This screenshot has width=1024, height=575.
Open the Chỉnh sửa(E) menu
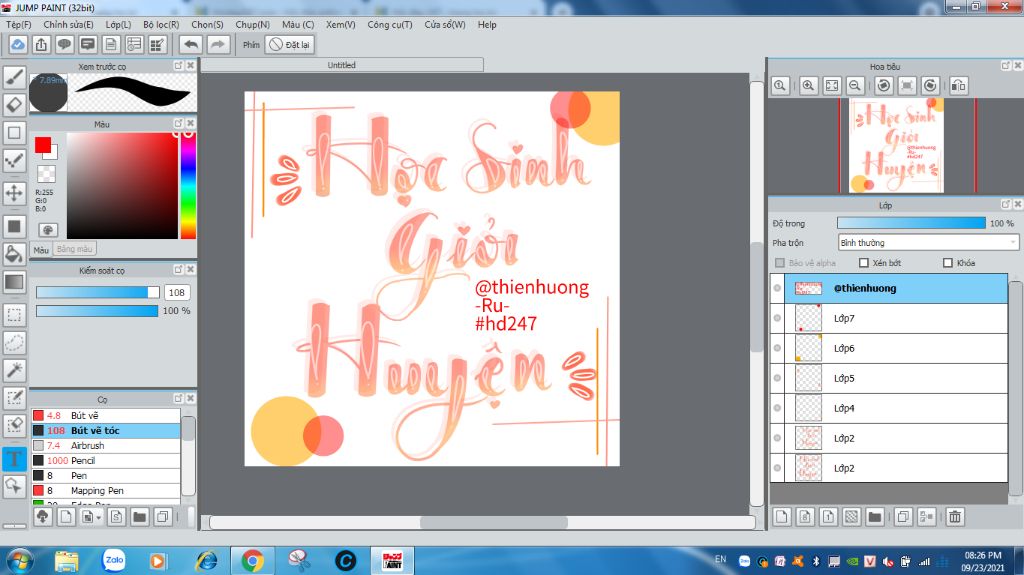click(68, 24)
